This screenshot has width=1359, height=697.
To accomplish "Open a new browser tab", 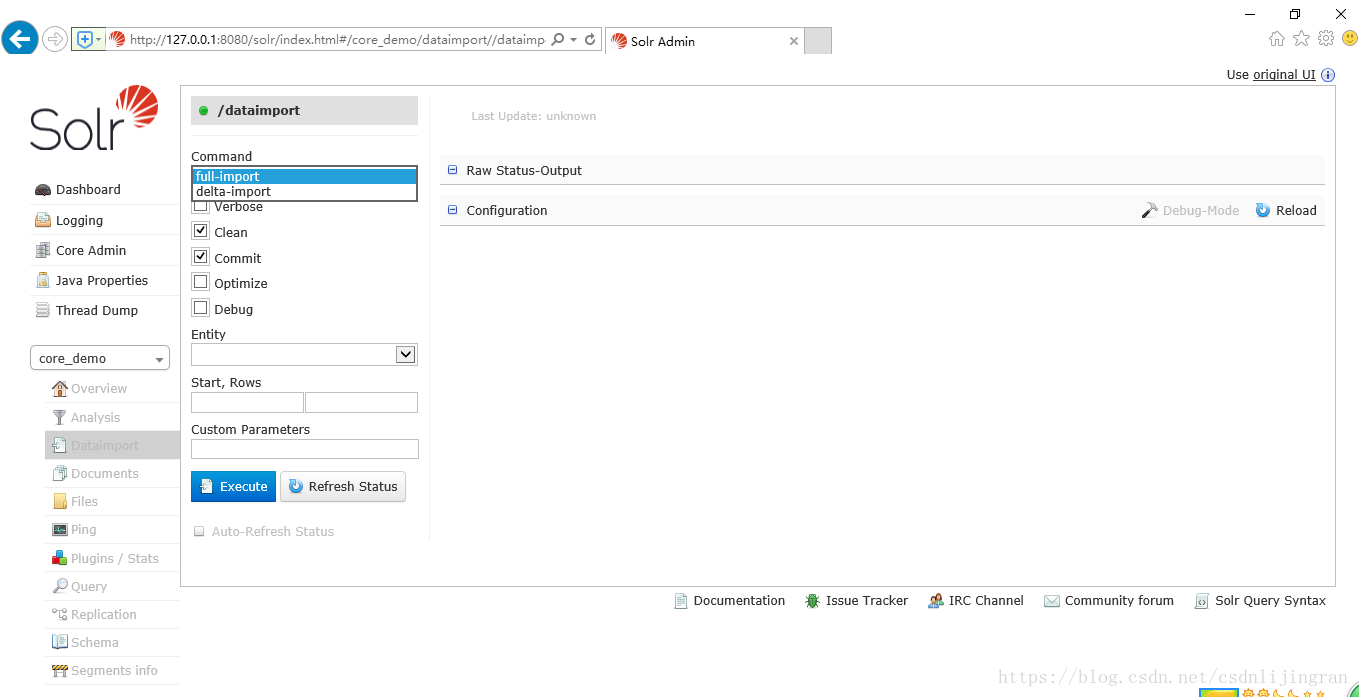I will (818, 41).
